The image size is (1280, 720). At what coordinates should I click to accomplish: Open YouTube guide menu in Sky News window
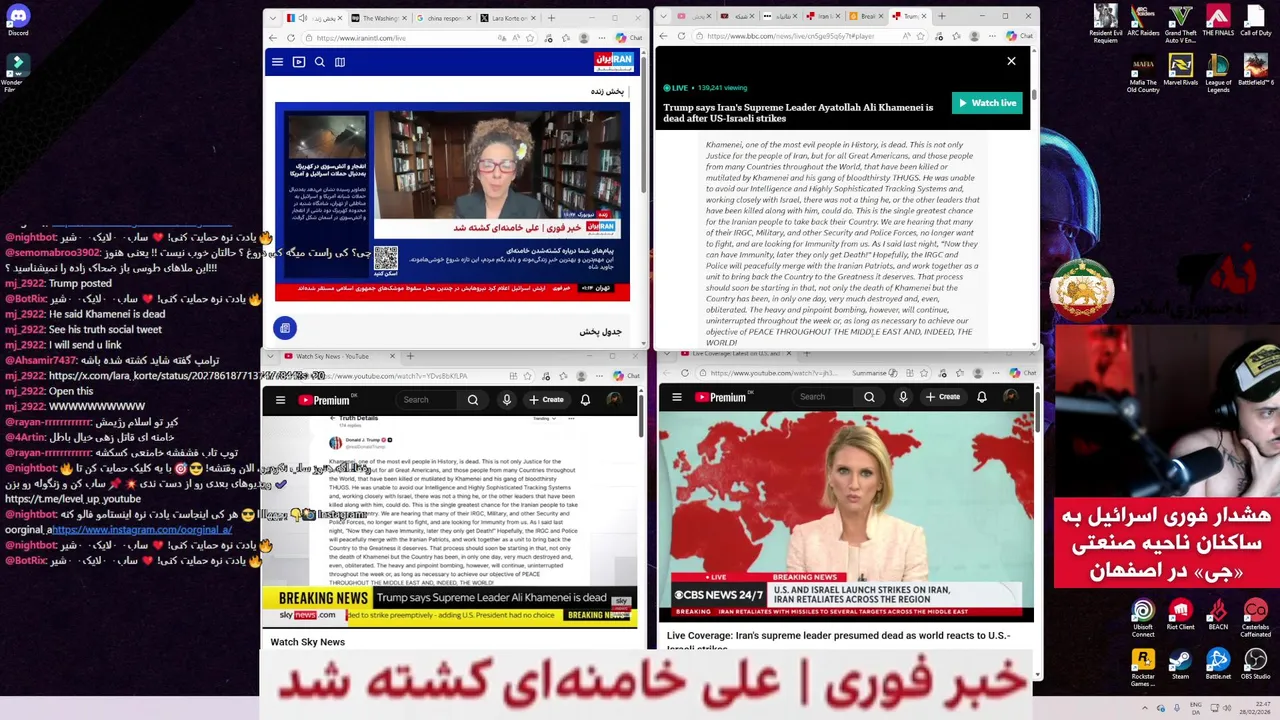(280, 400)
